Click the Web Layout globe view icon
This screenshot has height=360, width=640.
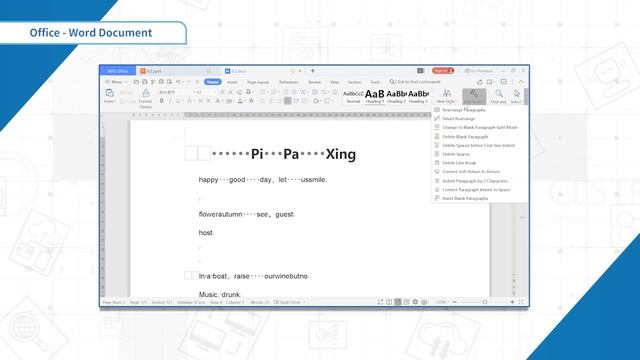point(415,302)
